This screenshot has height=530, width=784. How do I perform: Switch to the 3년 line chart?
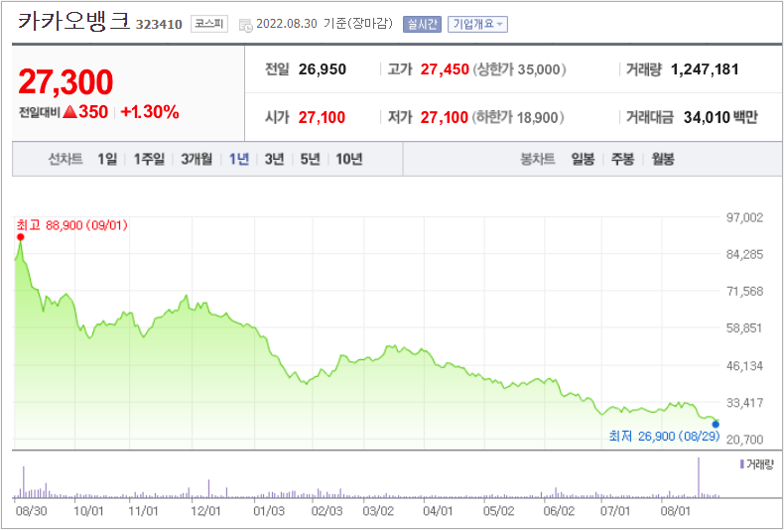274,159
